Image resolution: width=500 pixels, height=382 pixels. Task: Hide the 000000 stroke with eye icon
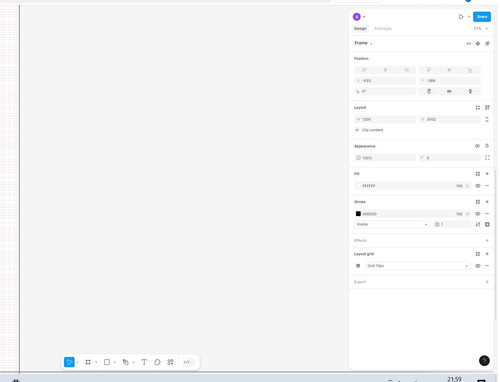tap(478, 214)
